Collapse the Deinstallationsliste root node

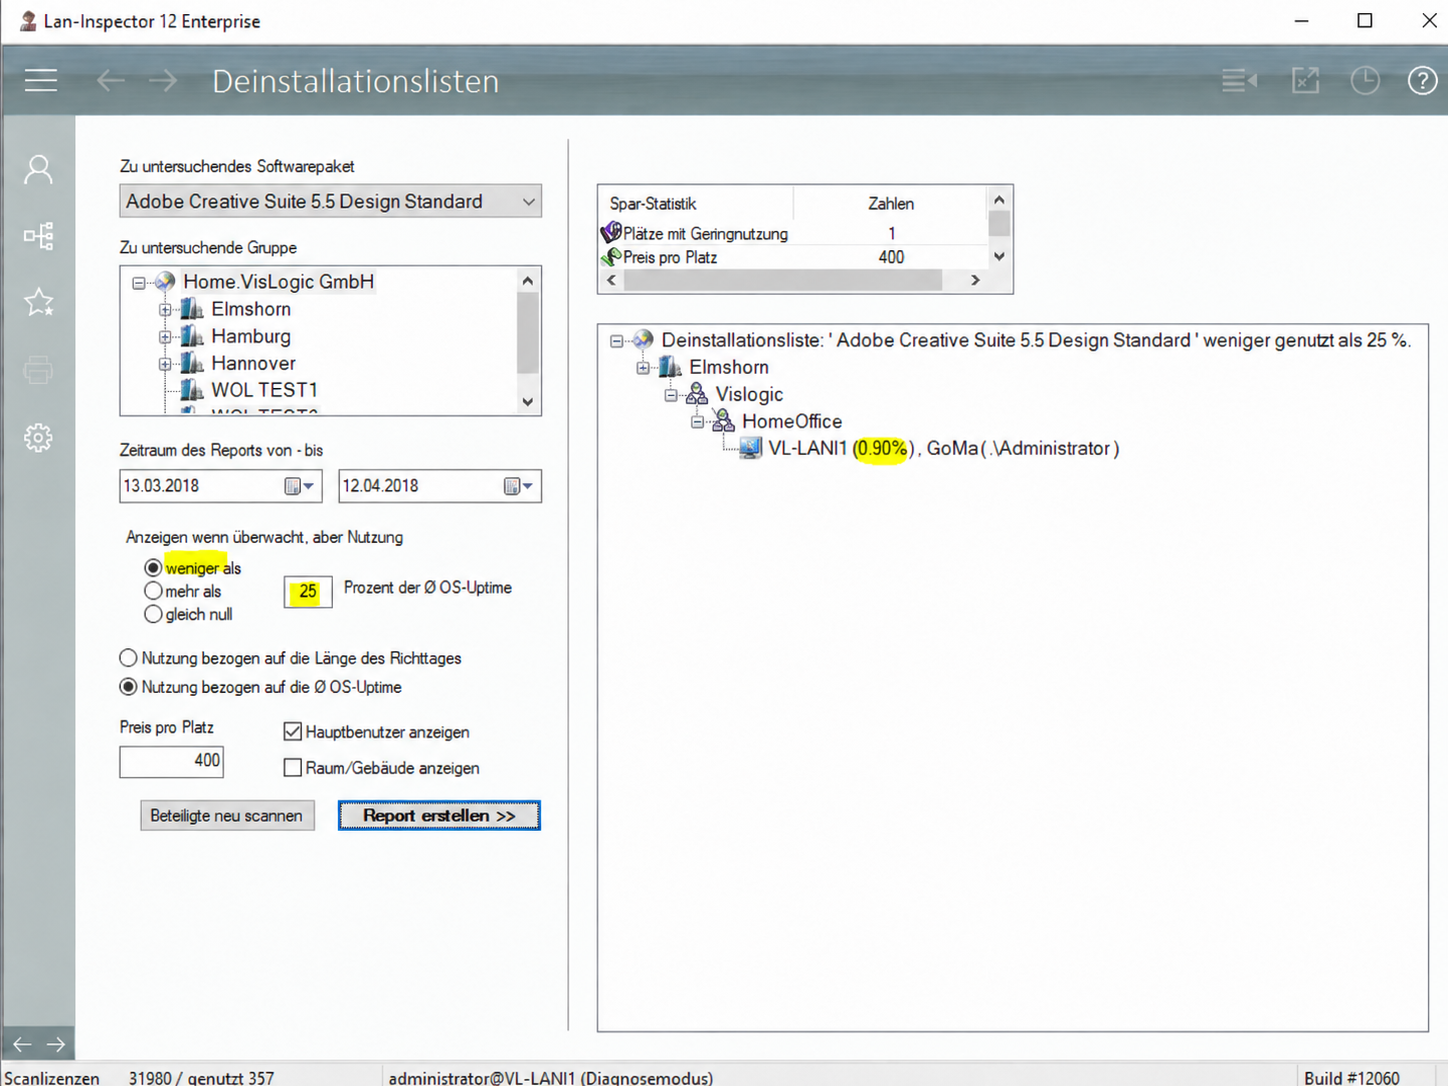617,341
